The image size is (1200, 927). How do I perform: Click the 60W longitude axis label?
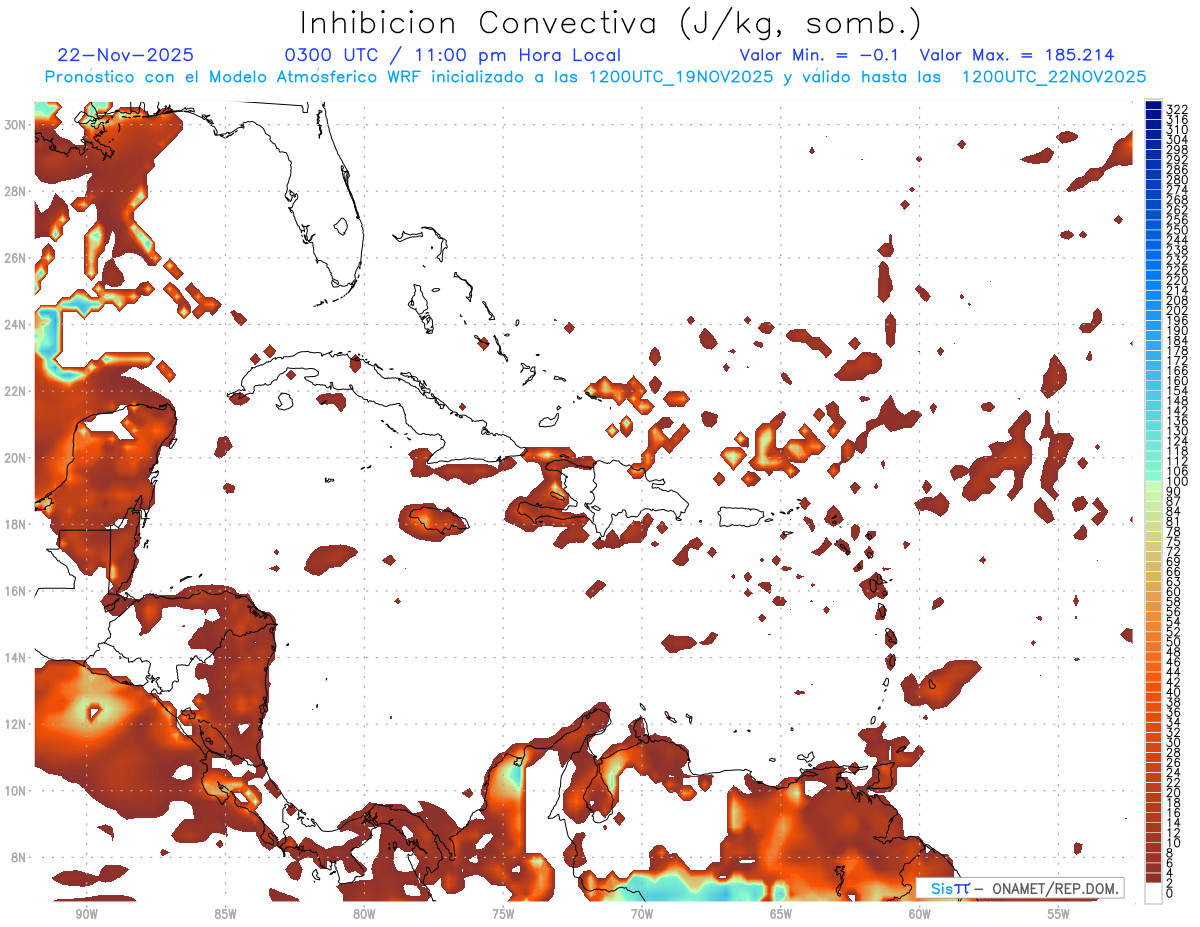coord(920,913)
